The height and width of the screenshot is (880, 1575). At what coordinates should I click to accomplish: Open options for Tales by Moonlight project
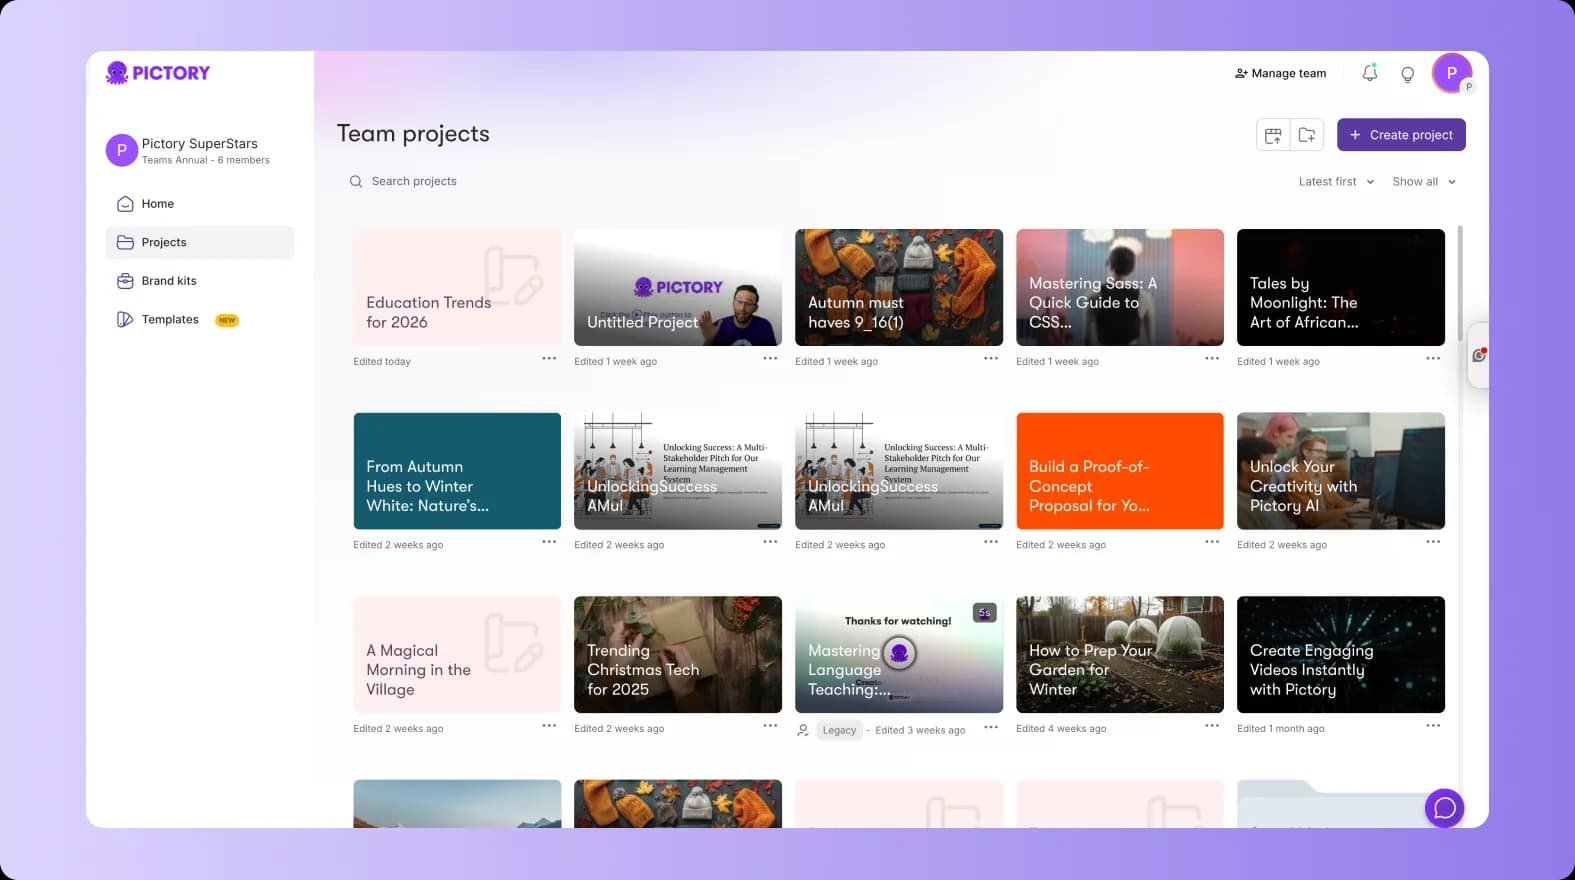tap(1433, 358)
